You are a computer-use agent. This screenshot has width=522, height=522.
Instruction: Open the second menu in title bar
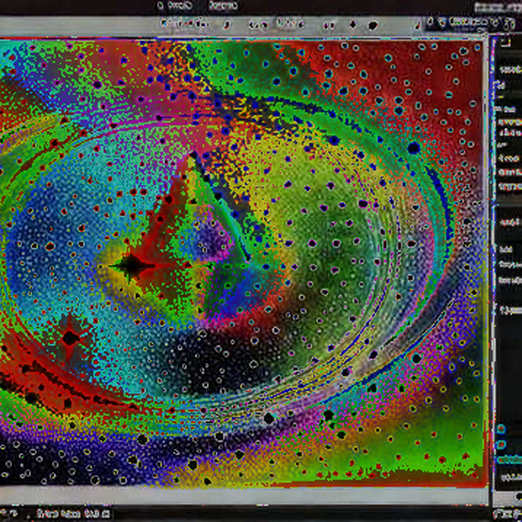pyautogui.click(x=223, y=5)
